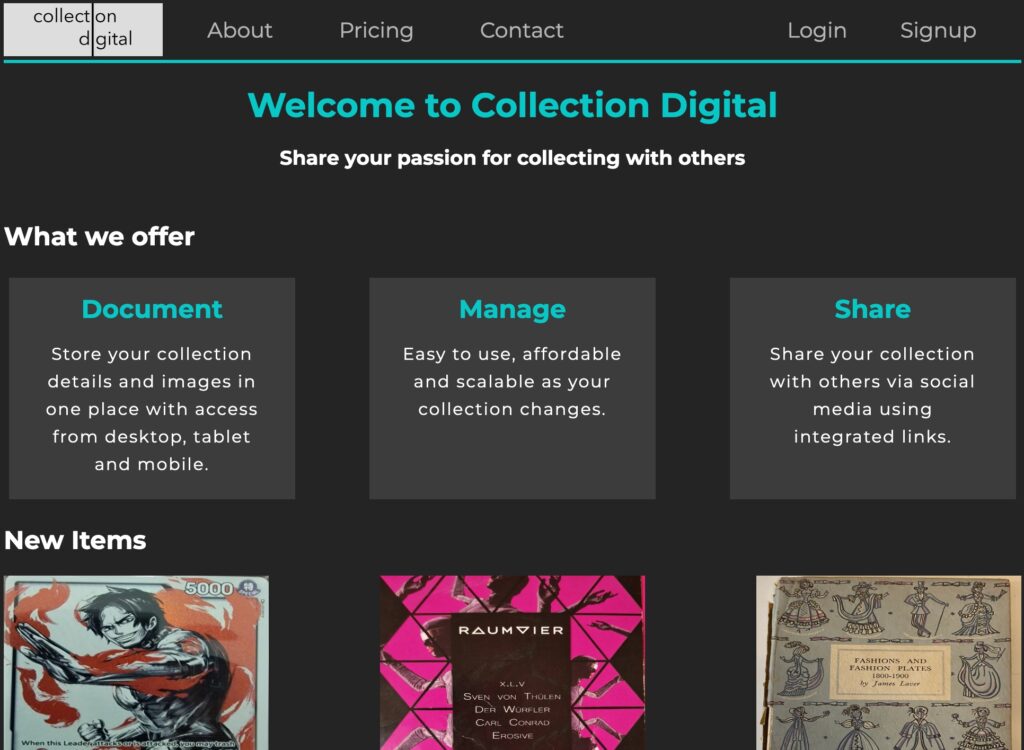This screenshot has height=750, width=1024.
Task: Open the Fashions and Fashion Plates book thumbnail
Action: pos(889,662)
